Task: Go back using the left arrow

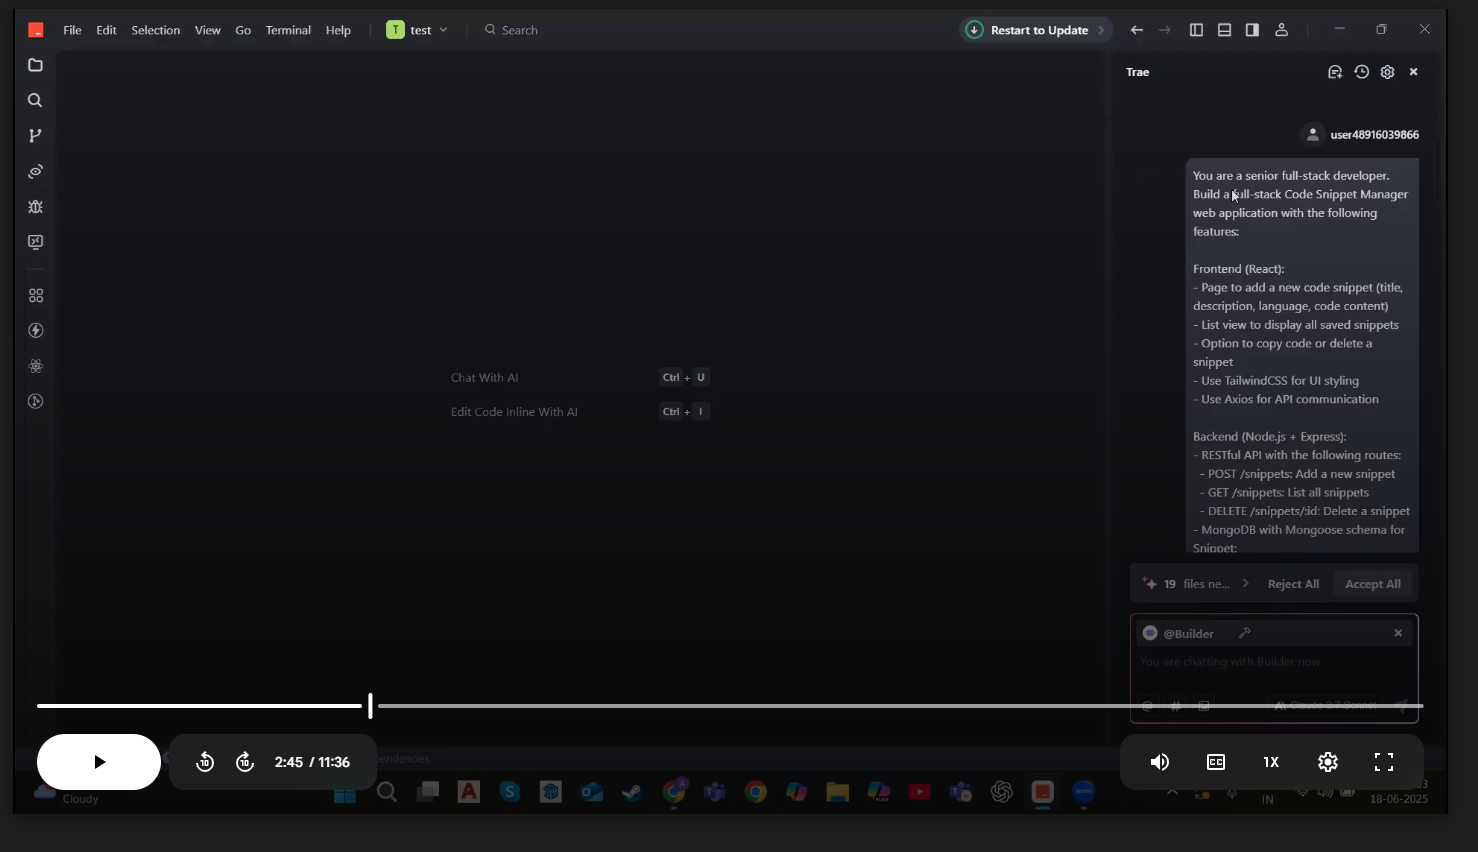Action: click(1136, 30)
